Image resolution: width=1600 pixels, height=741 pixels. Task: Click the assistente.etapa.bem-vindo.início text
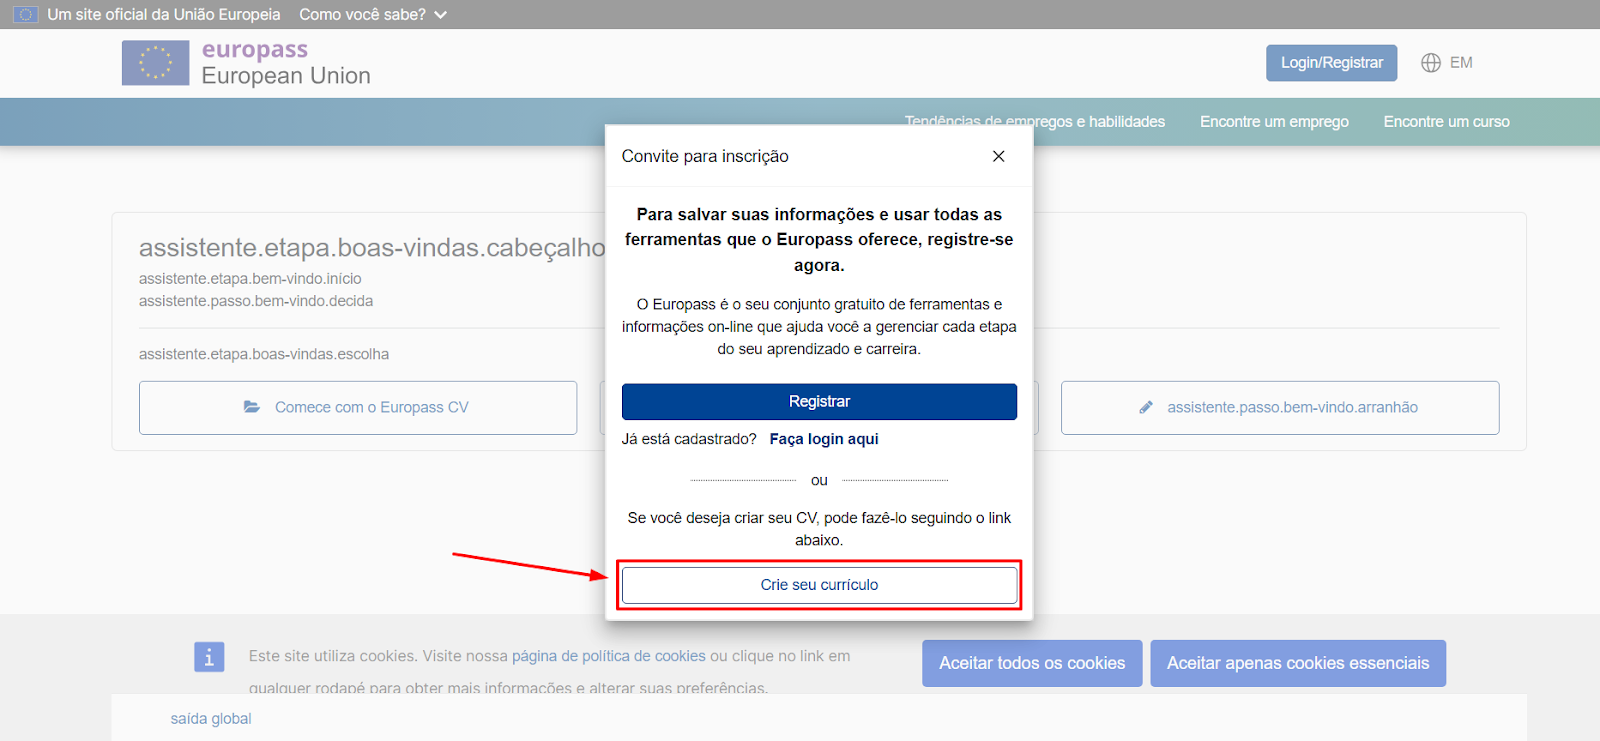(x=250, y=279)
